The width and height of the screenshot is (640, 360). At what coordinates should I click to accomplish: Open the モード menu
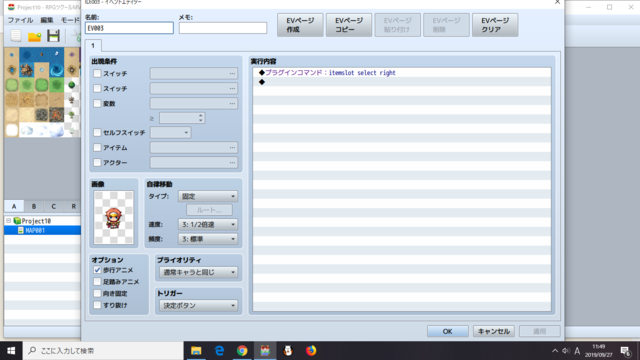click(x=70, y=20)
